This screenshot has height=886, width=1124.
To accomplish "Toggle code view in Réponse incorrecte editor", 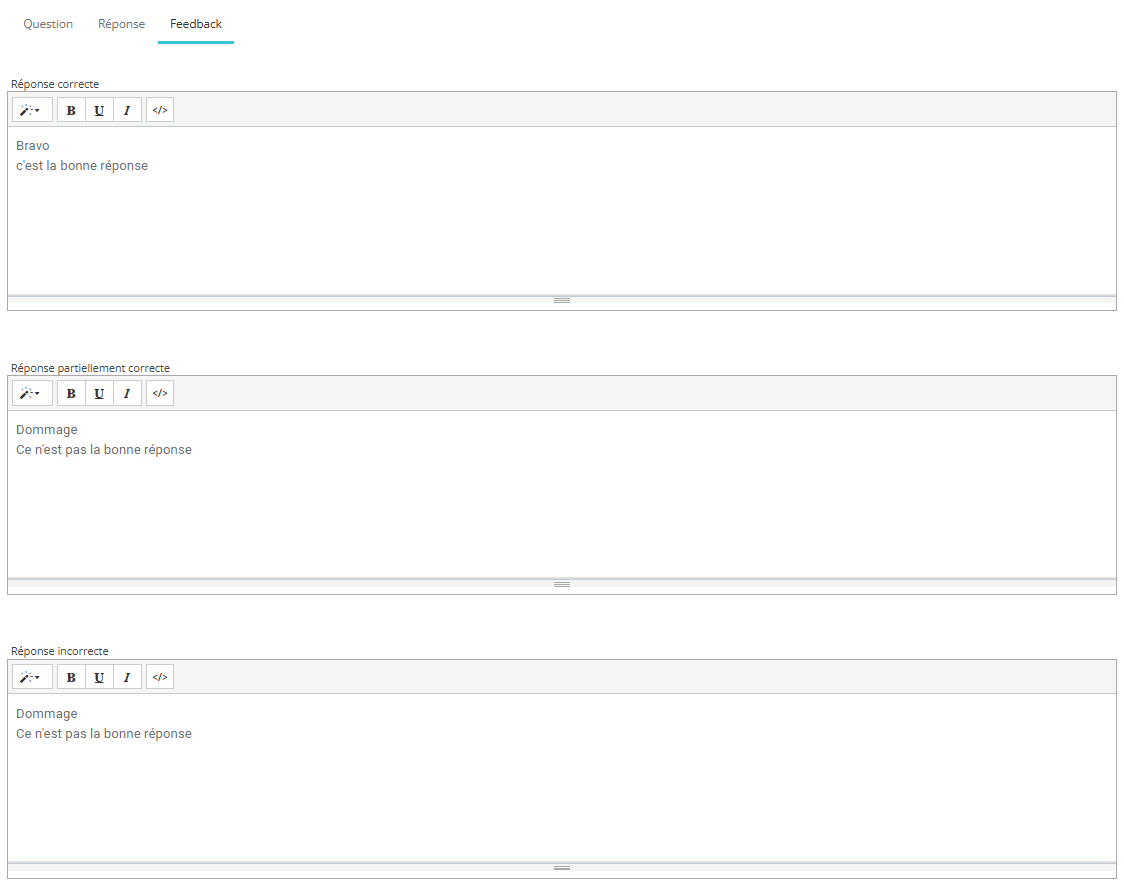I will pos(160,678).
